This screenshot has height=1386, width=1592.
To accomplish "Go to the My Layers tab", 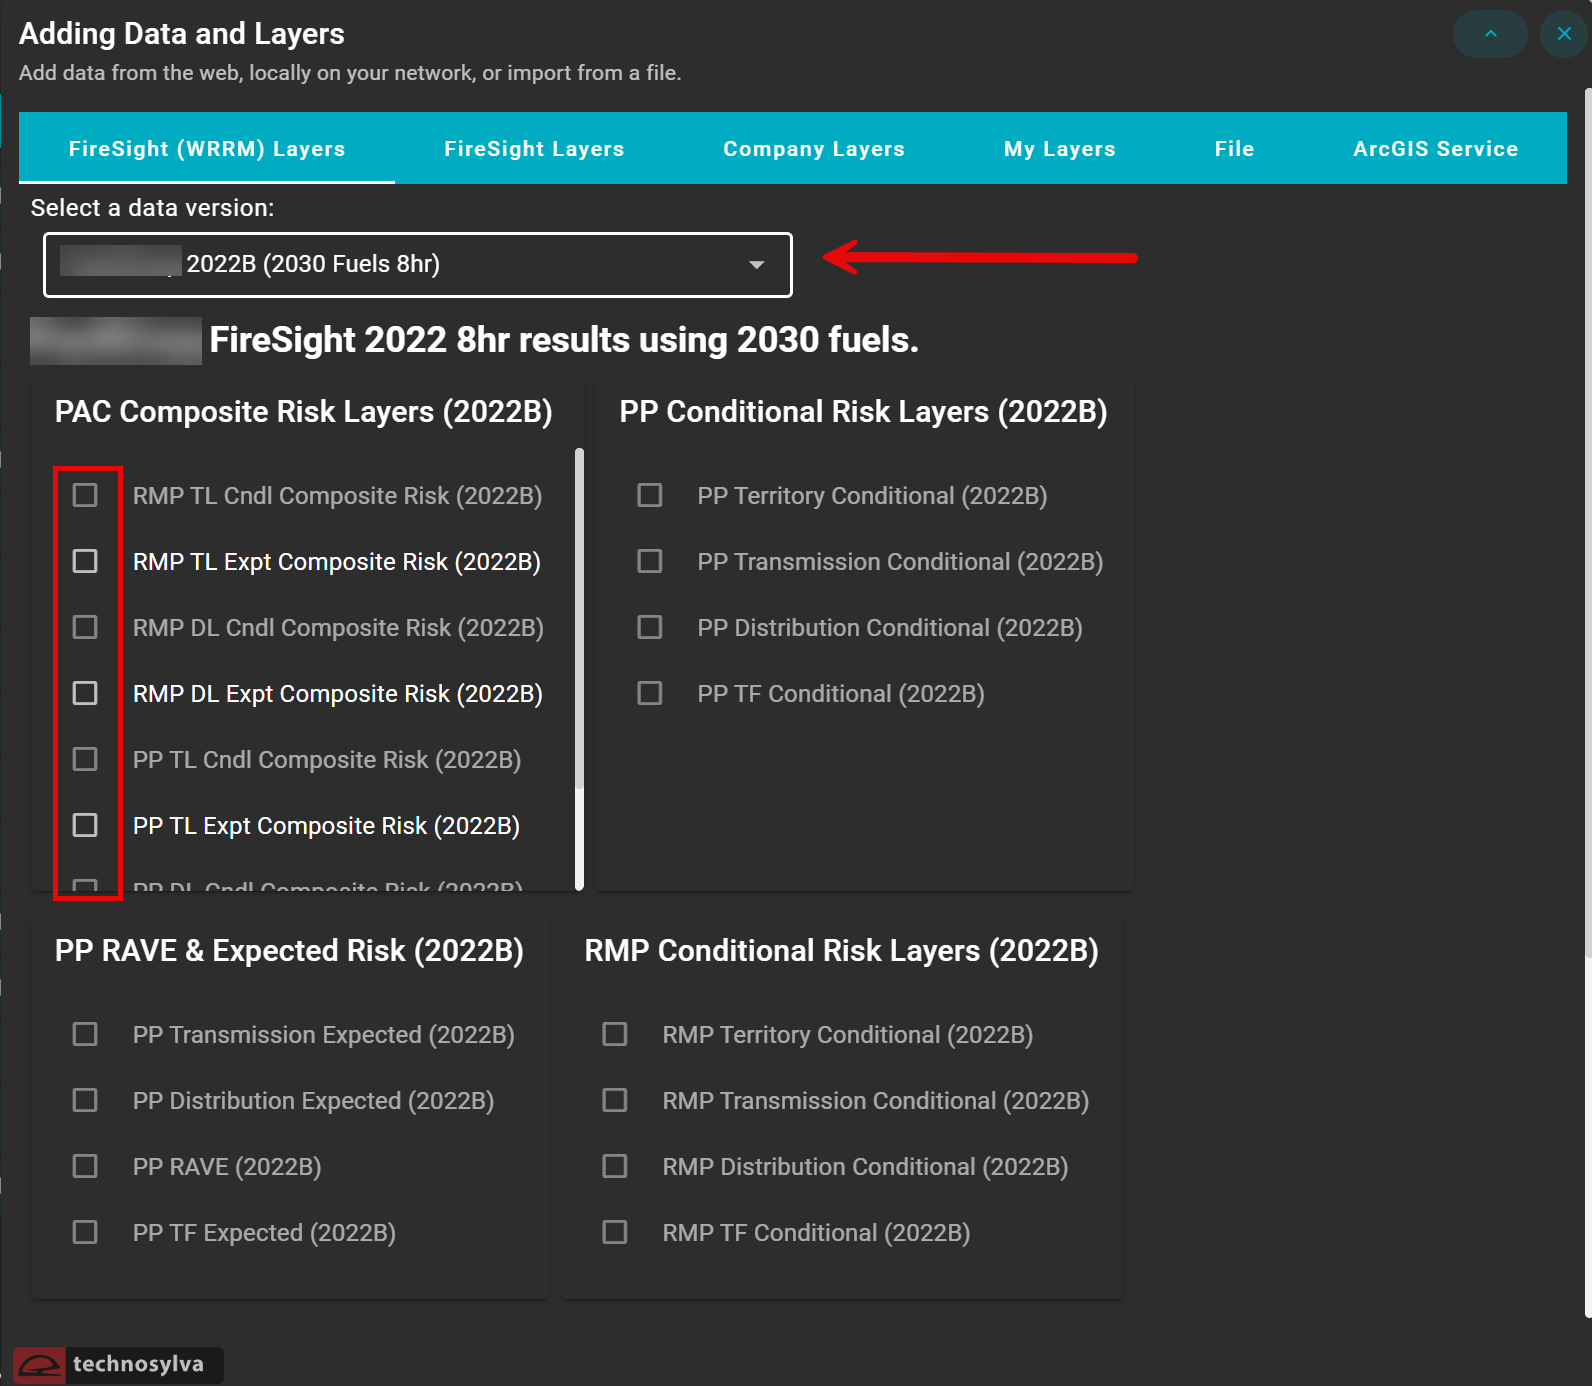I will (x=1059, y=149).
